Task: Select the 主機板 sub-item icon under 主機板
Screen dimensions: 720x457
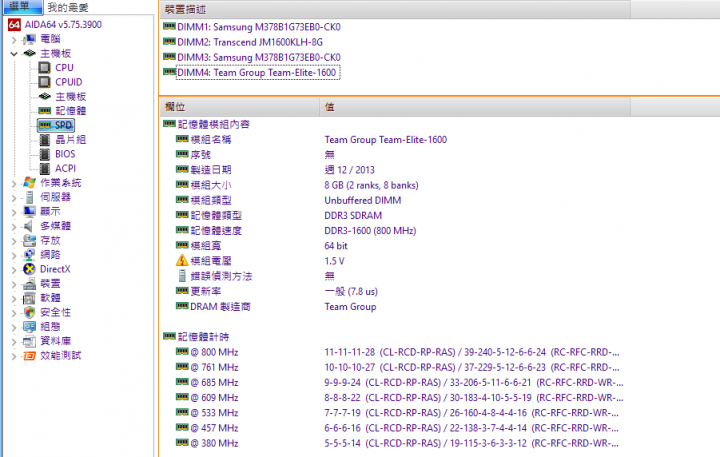Action: pos(45,96)
